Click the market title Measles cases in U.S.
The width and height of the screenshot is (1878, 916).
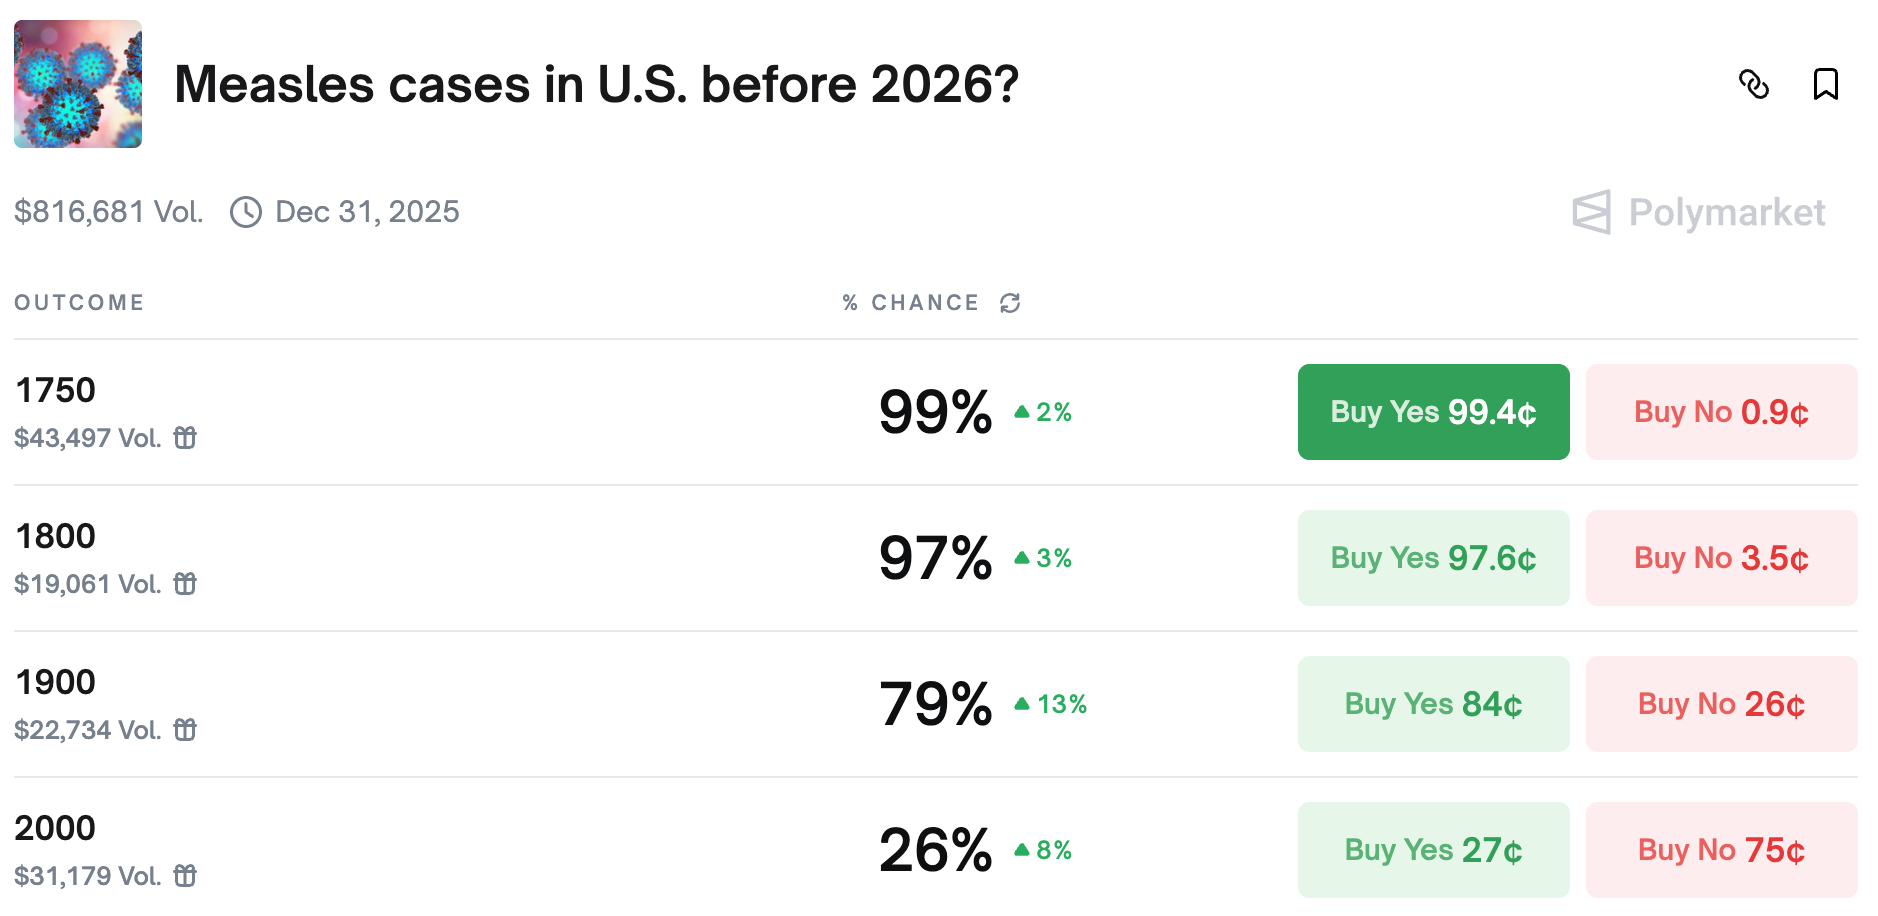pyautogui.click(x=596, y=84)
